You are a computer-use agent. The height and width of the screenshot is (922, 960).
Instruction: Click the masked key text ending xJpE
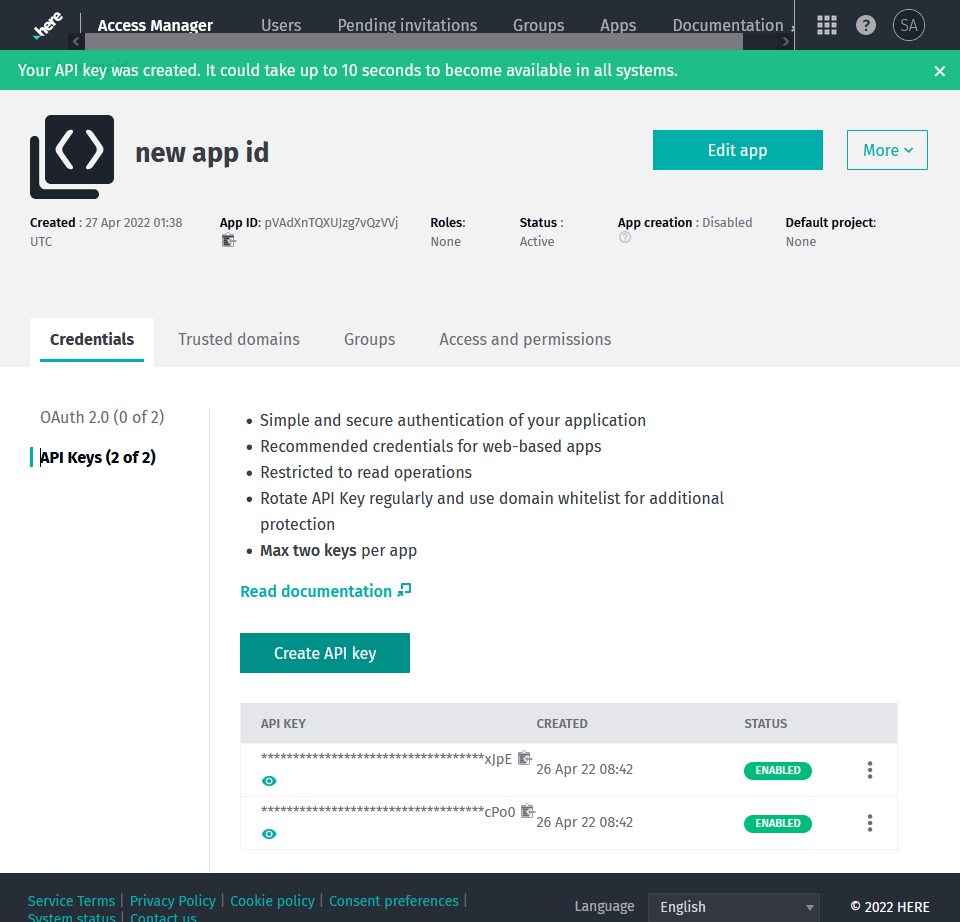(x=386, y=759)
